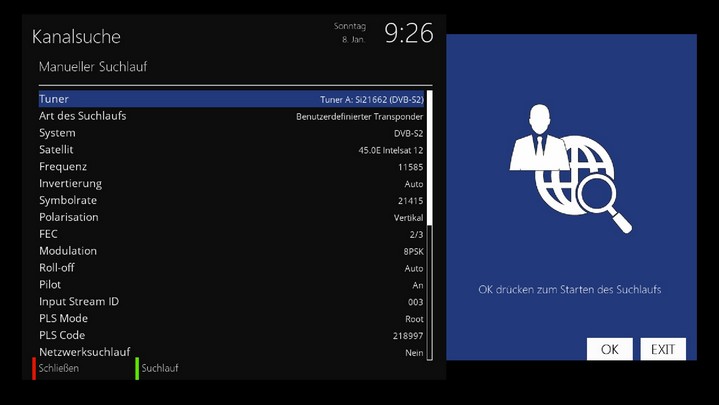Select the PLS Mode label
Viewport: 720px width, 405px height.
[x=63, y=318]
